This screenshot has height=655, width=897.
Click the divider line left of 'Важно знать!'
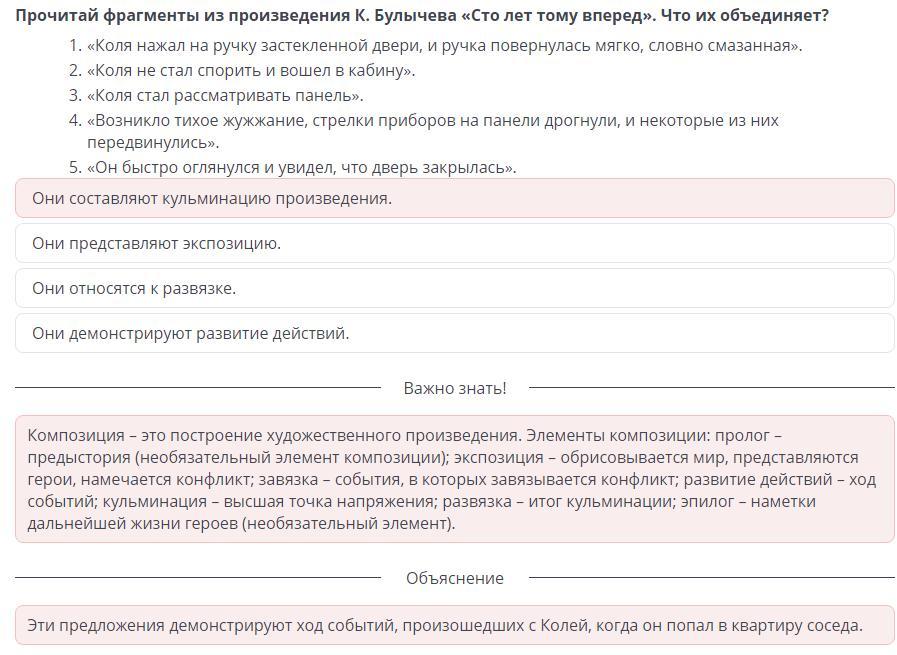[198, 388]
